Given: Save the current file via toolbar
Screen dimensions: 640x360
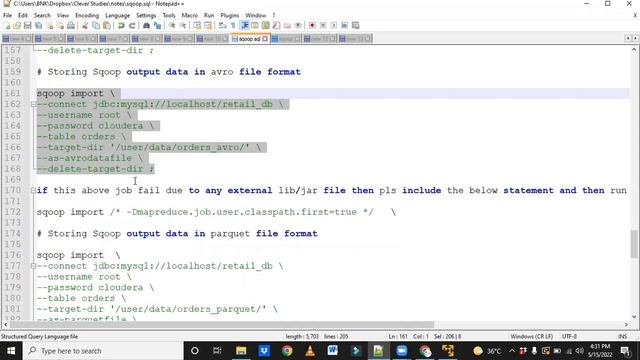Looking at the screenshot, I should click(x=27, y=26).
